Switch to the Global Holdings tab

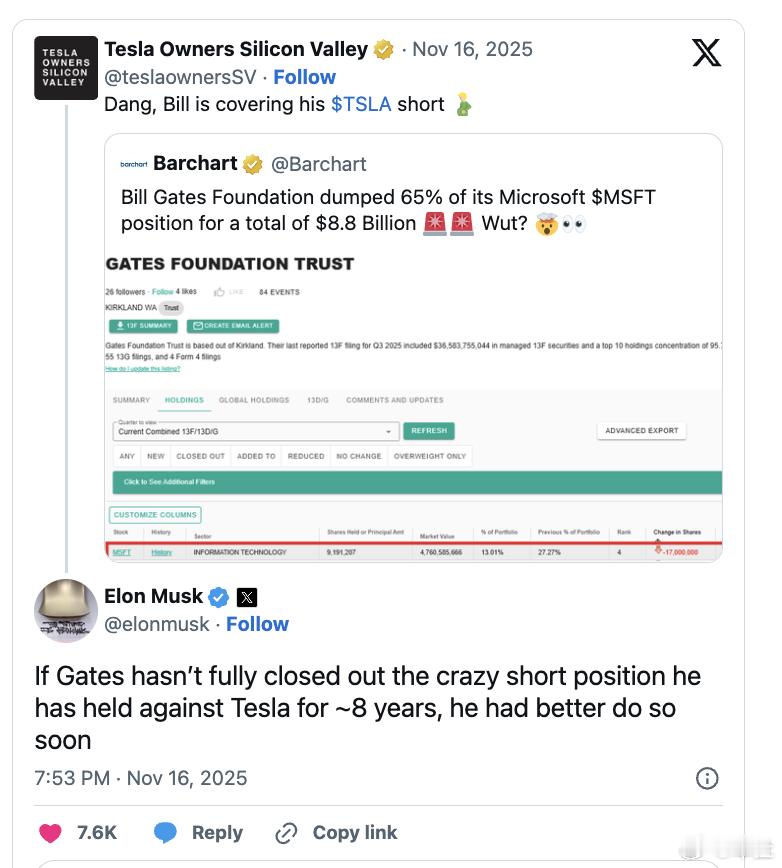coord(254,400)
